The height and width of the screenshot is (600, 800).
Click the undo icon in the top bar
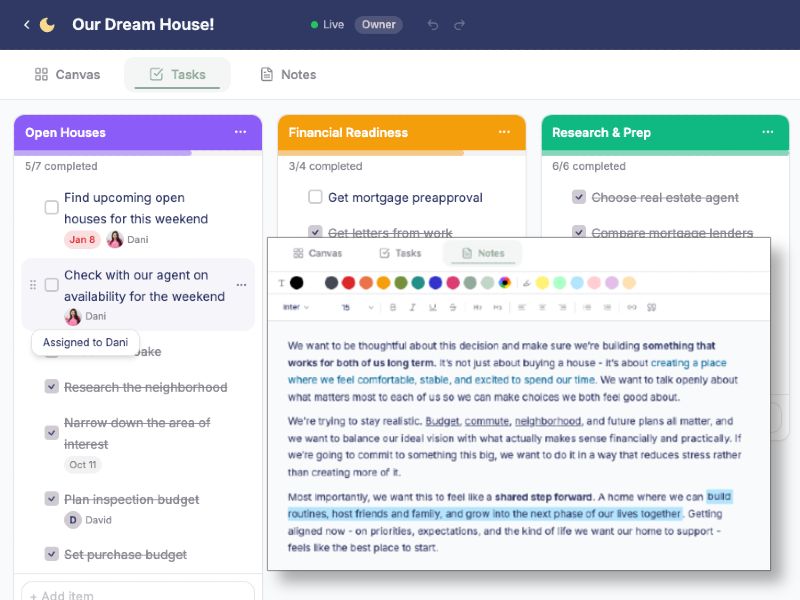coord(433,24)
